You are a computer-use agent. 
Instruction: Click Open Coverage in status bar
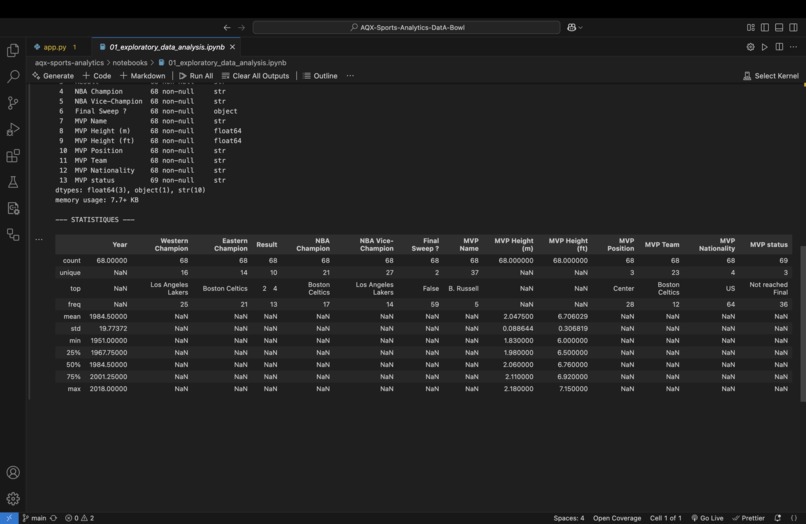pyautogui.click(x=617, y=518)
